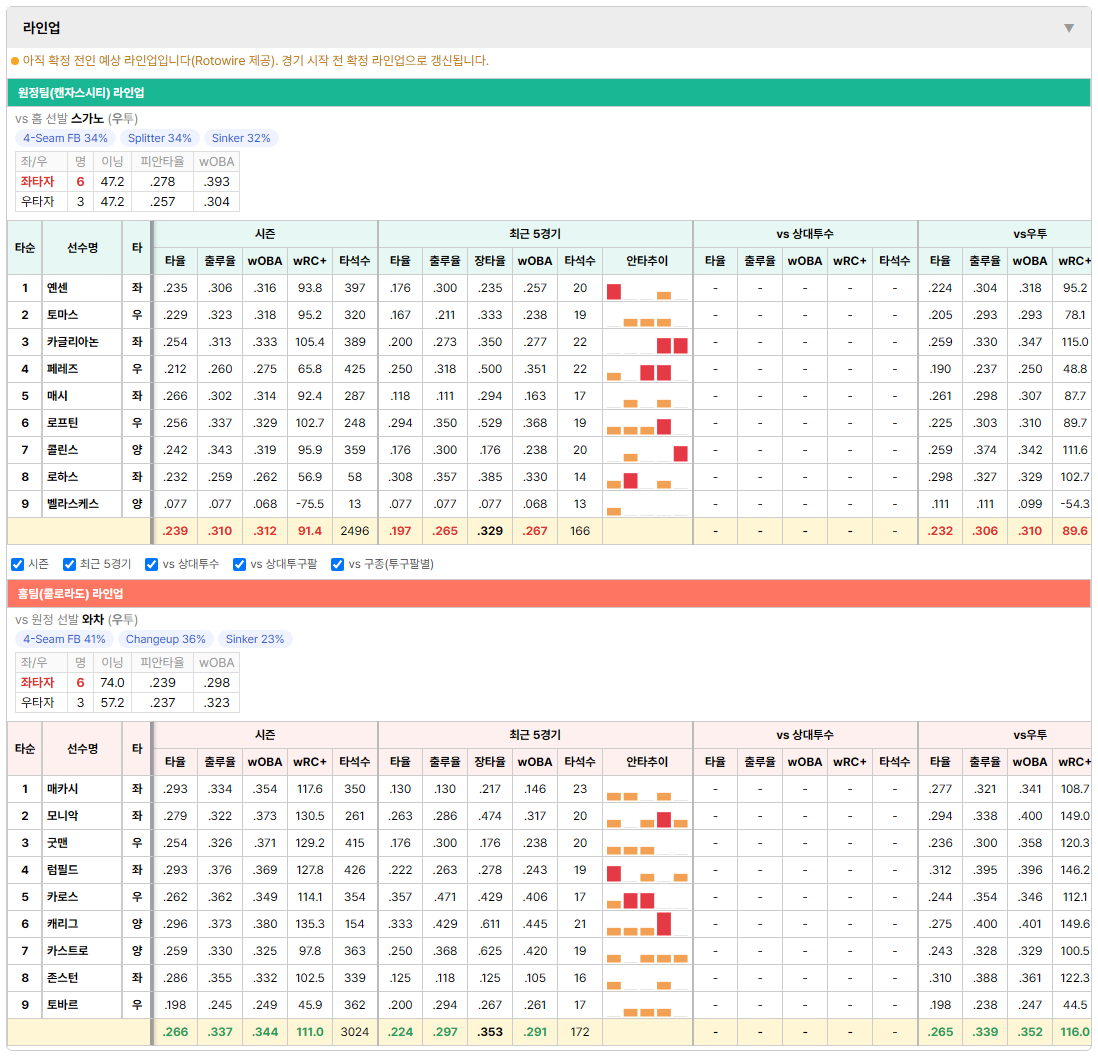The height and width of the screenshot is (1057, 1098).
Task: Click 옌센 hit trend chart
Action: coord(647,288)
